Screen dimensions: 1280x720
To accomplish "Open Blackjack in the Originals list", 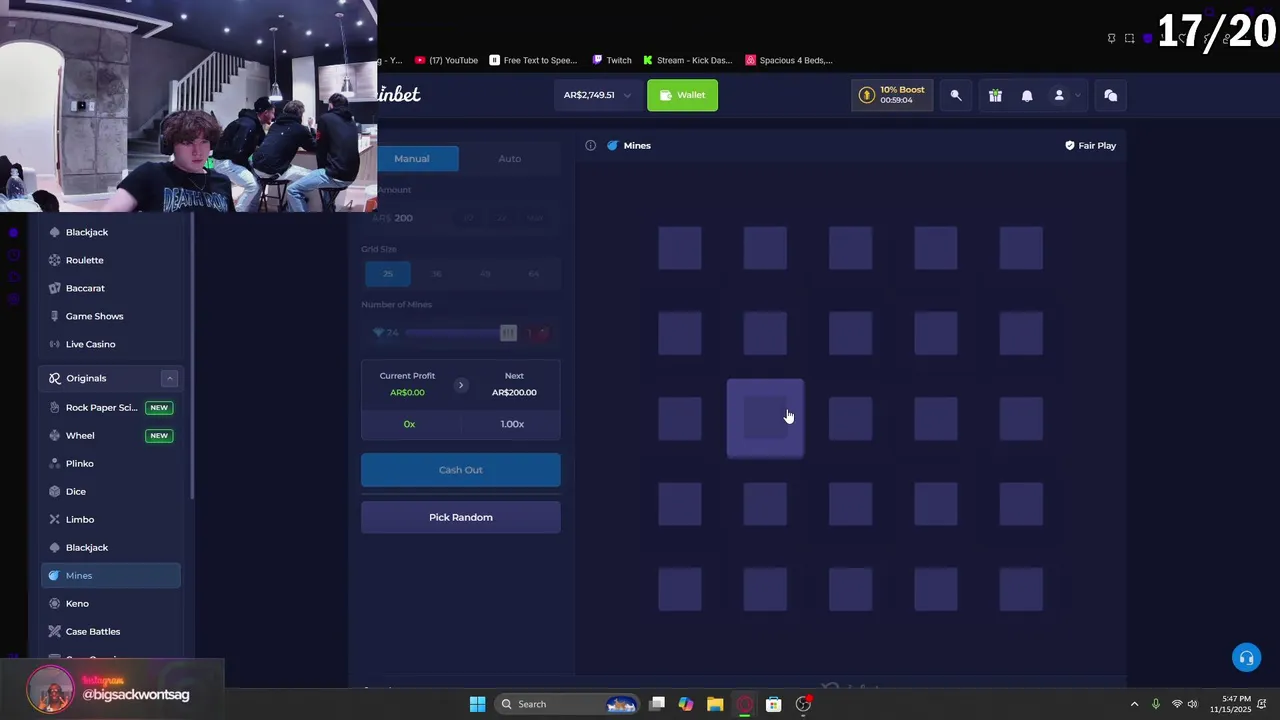I will coord(110,548).
